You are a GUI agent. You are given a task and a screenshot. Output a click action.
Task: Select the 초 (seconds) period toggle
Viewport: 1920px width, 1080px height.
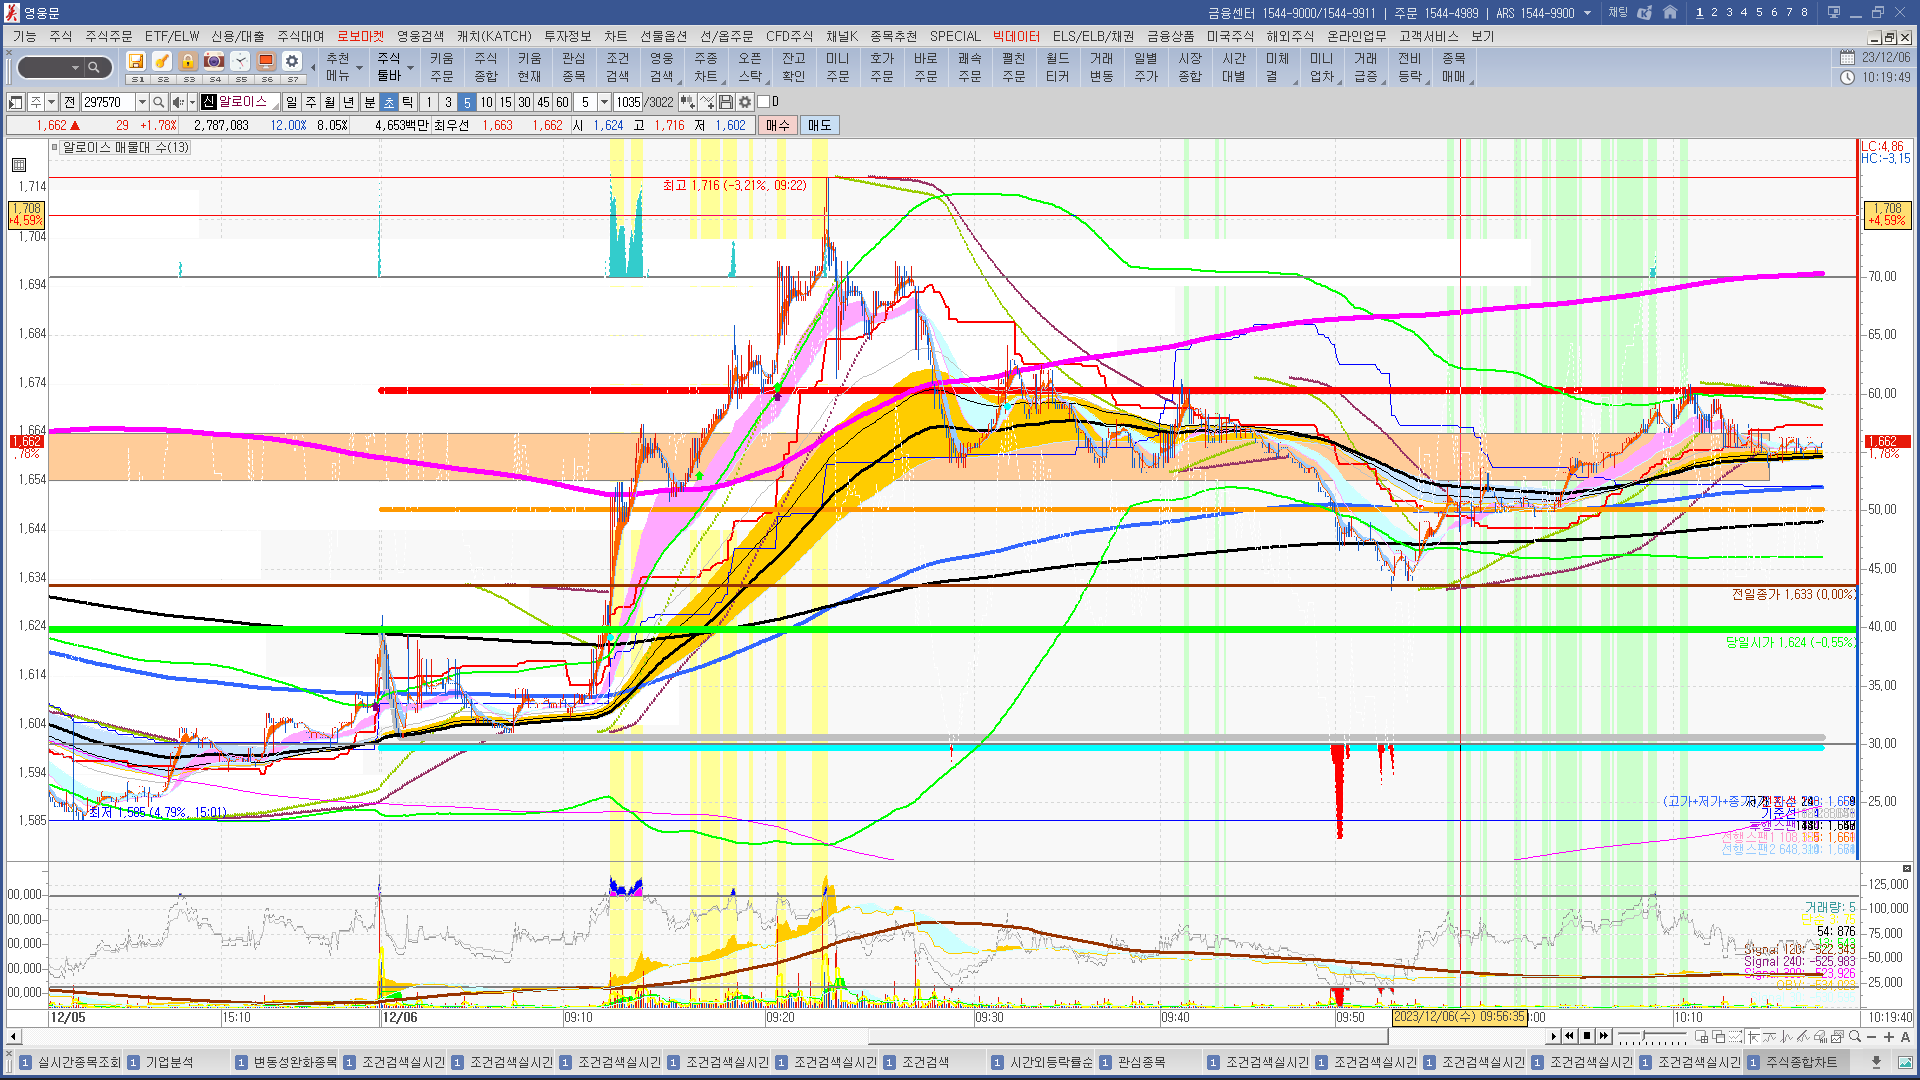coord(389,102)
